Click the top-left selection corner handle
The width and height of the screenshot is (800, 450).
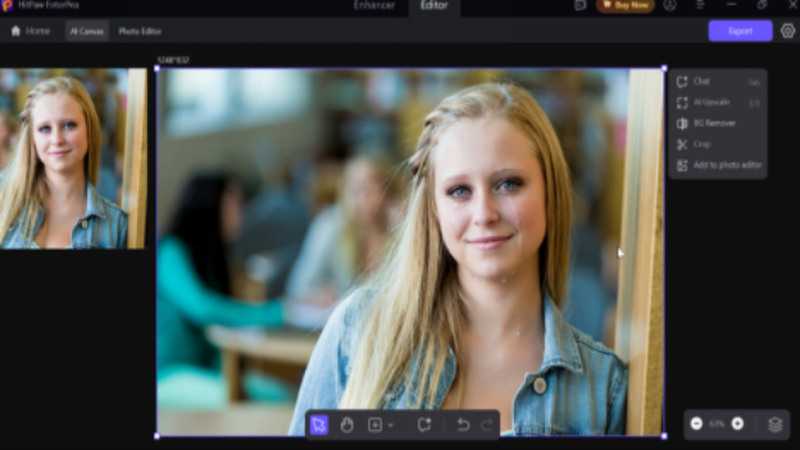pyautogui.click(x=157, y=68)
